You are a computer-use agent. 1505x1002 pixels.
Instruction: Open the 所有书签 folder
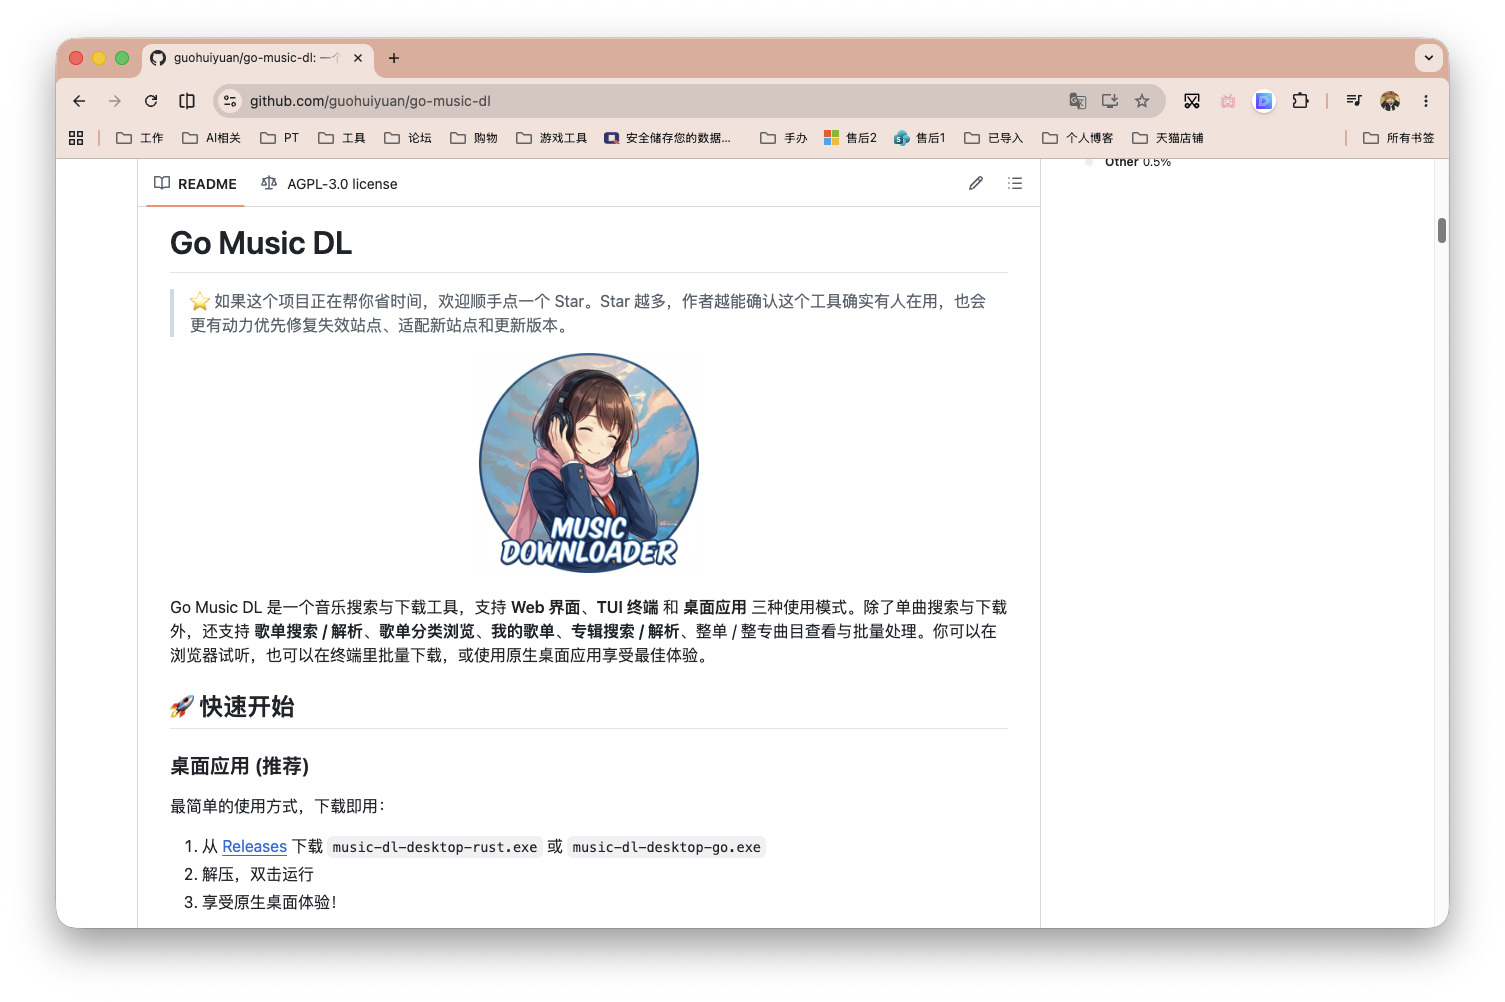click(1399, 138)
